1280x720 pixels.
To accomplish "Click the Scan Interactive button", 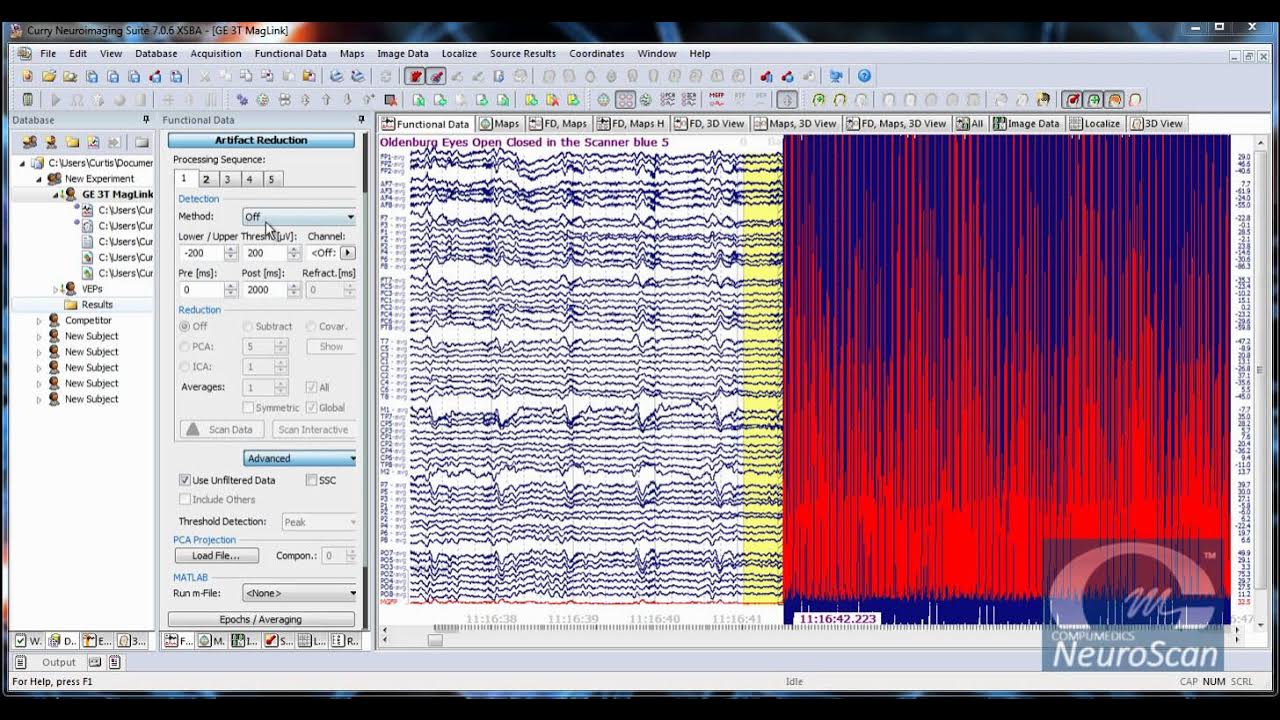I will pyautogui.click(x=313, y=429).
